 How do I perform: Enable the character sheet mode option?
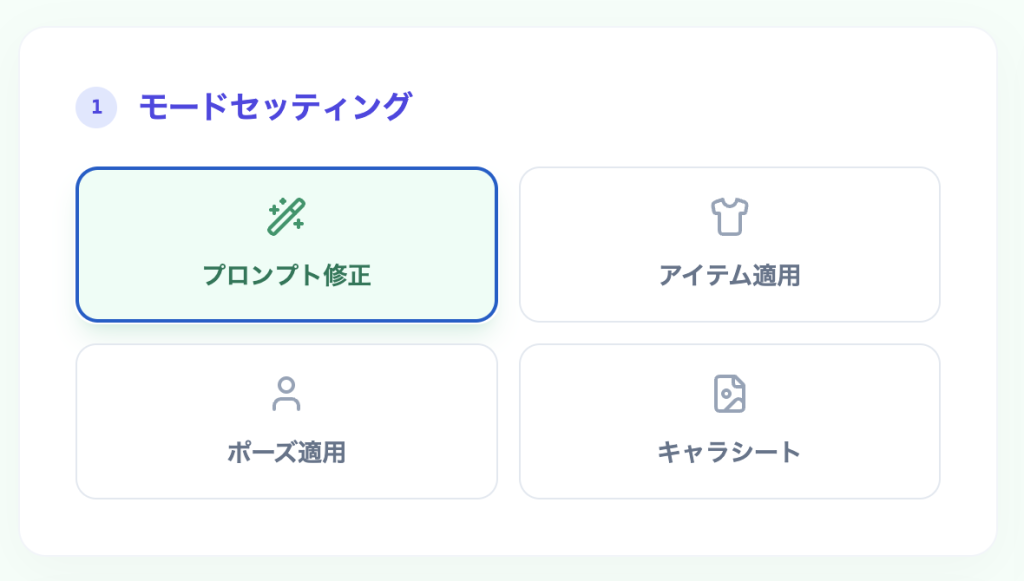coord(729,421)
